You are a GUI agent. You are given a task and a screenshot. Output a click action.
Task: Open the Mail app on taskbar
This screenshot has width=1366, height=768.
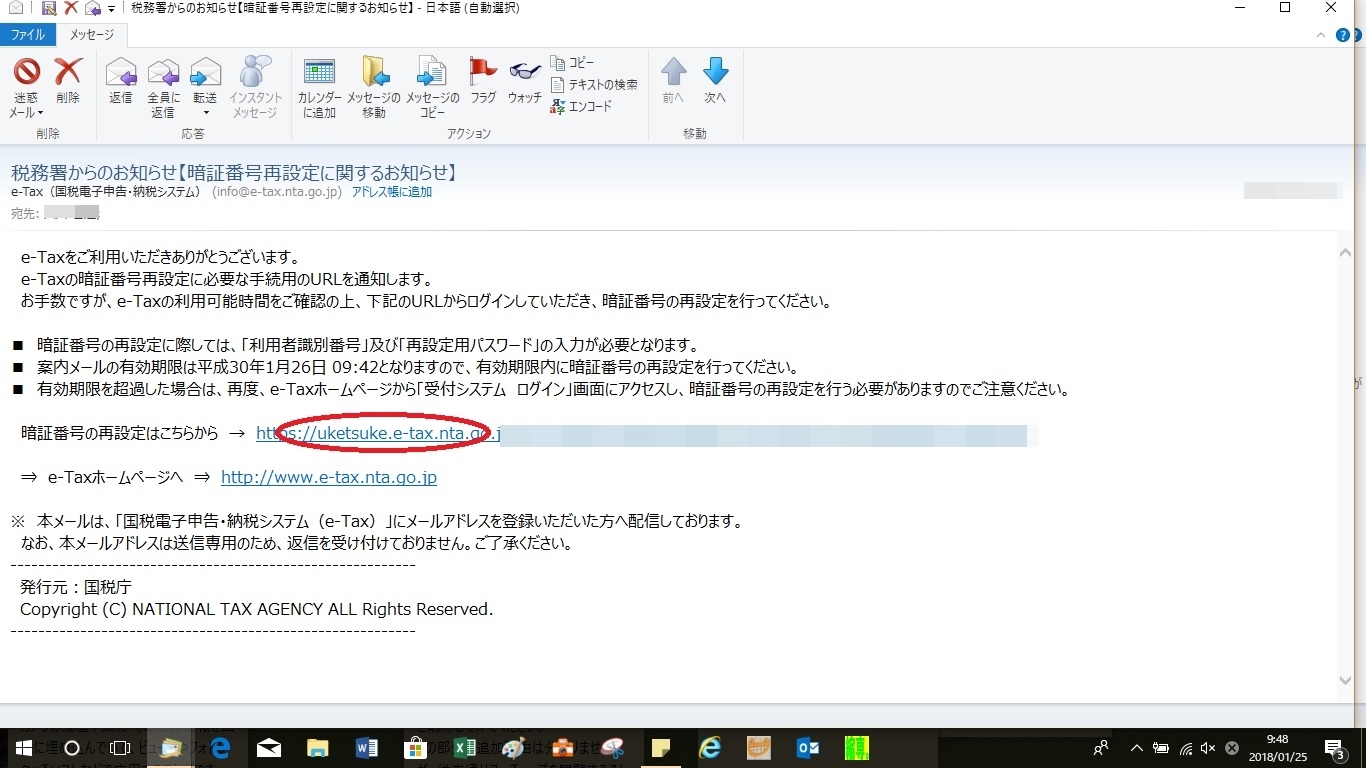pos(269,748)
